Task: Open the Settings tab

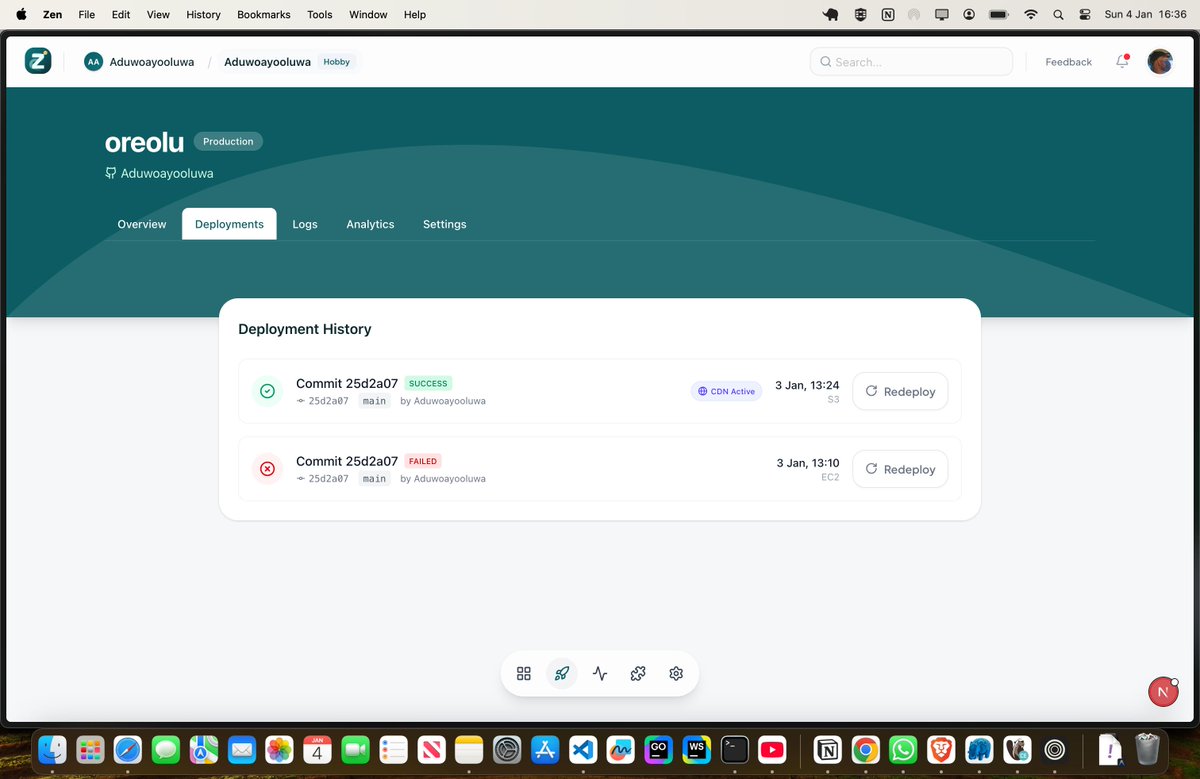Action: [444, 224]
